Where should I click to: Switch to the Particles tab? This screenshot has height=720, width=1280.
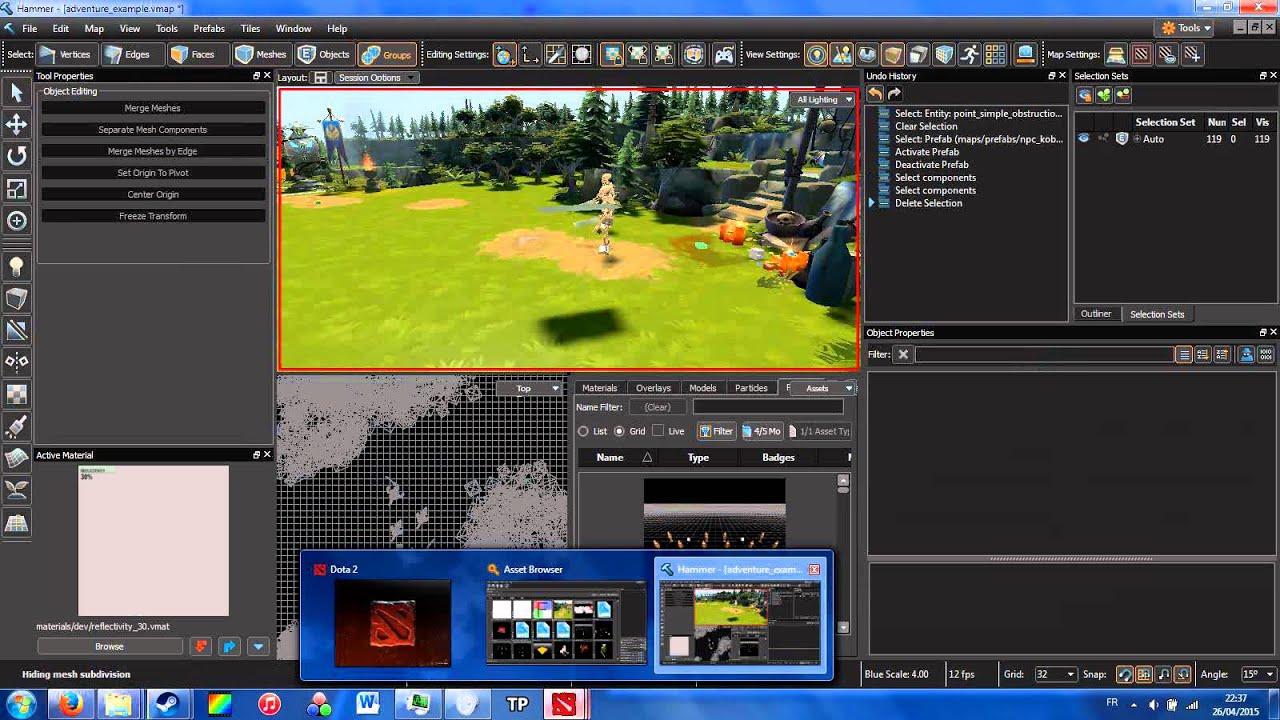751,388
